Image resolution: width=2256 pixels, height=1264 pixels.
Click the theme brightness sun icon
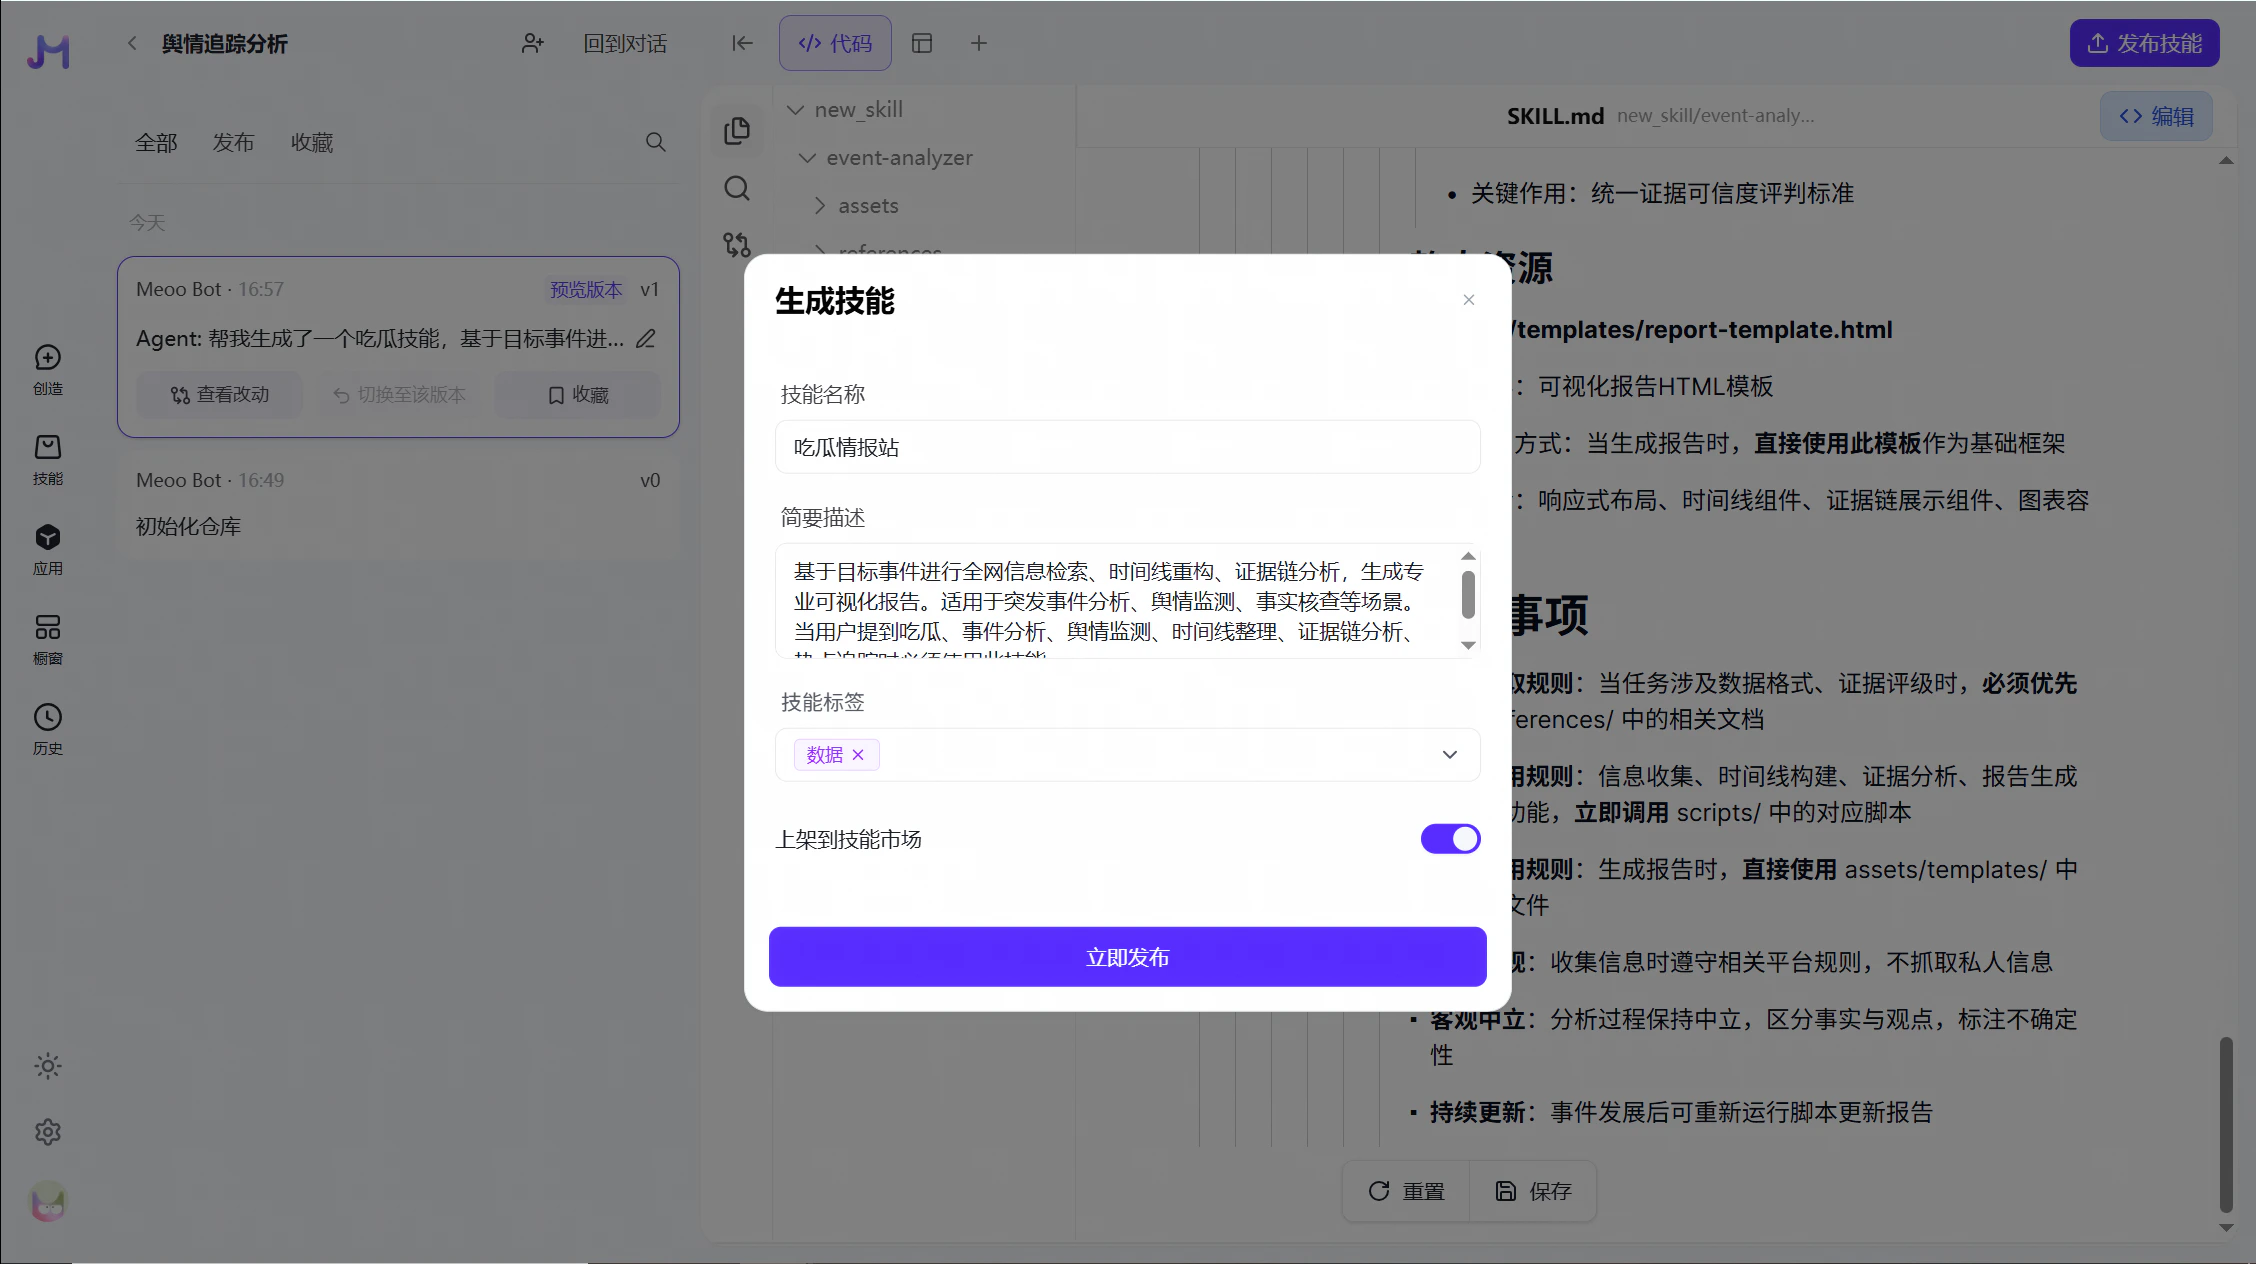click(47, 1066)
